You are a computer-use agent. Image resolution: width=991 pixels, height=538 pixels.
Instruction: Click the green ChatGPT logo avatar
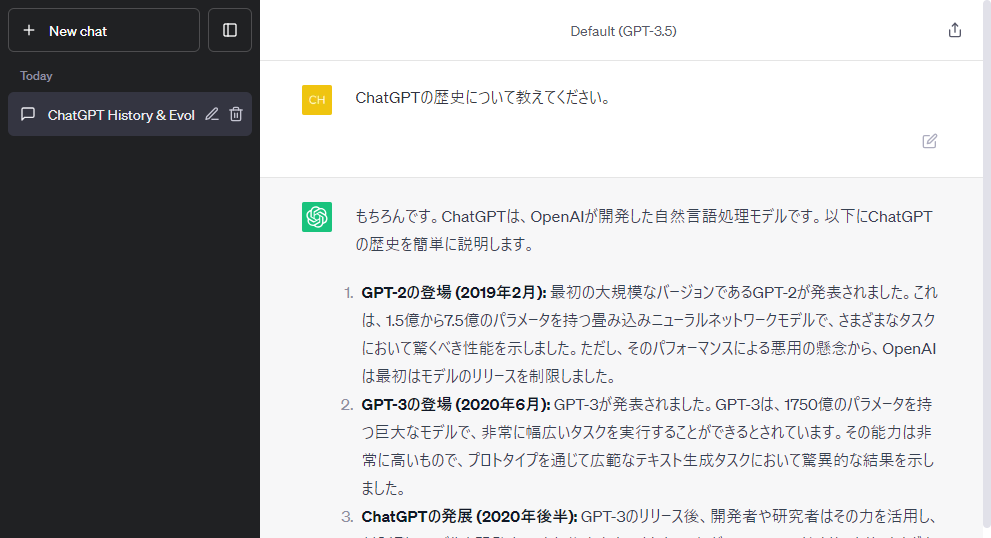pos(317,217)
